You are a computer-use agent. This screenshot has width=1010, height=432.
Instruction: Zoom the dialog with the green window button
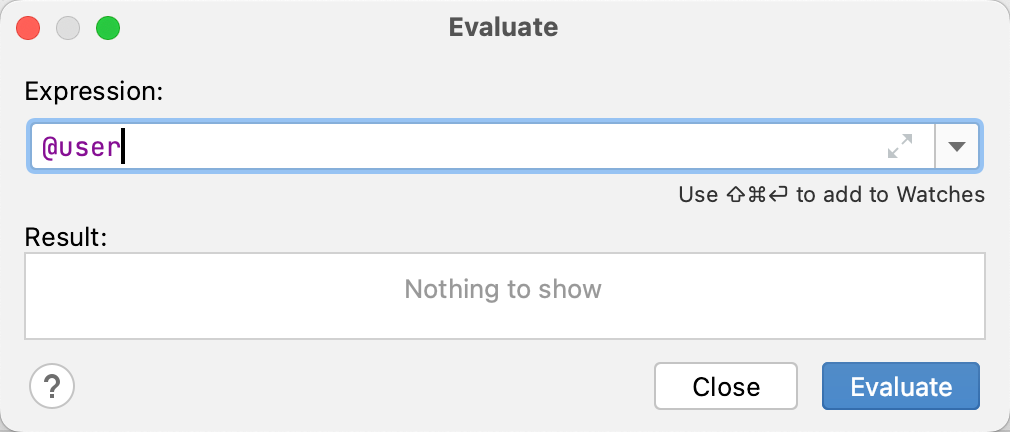tap(107, 27)
